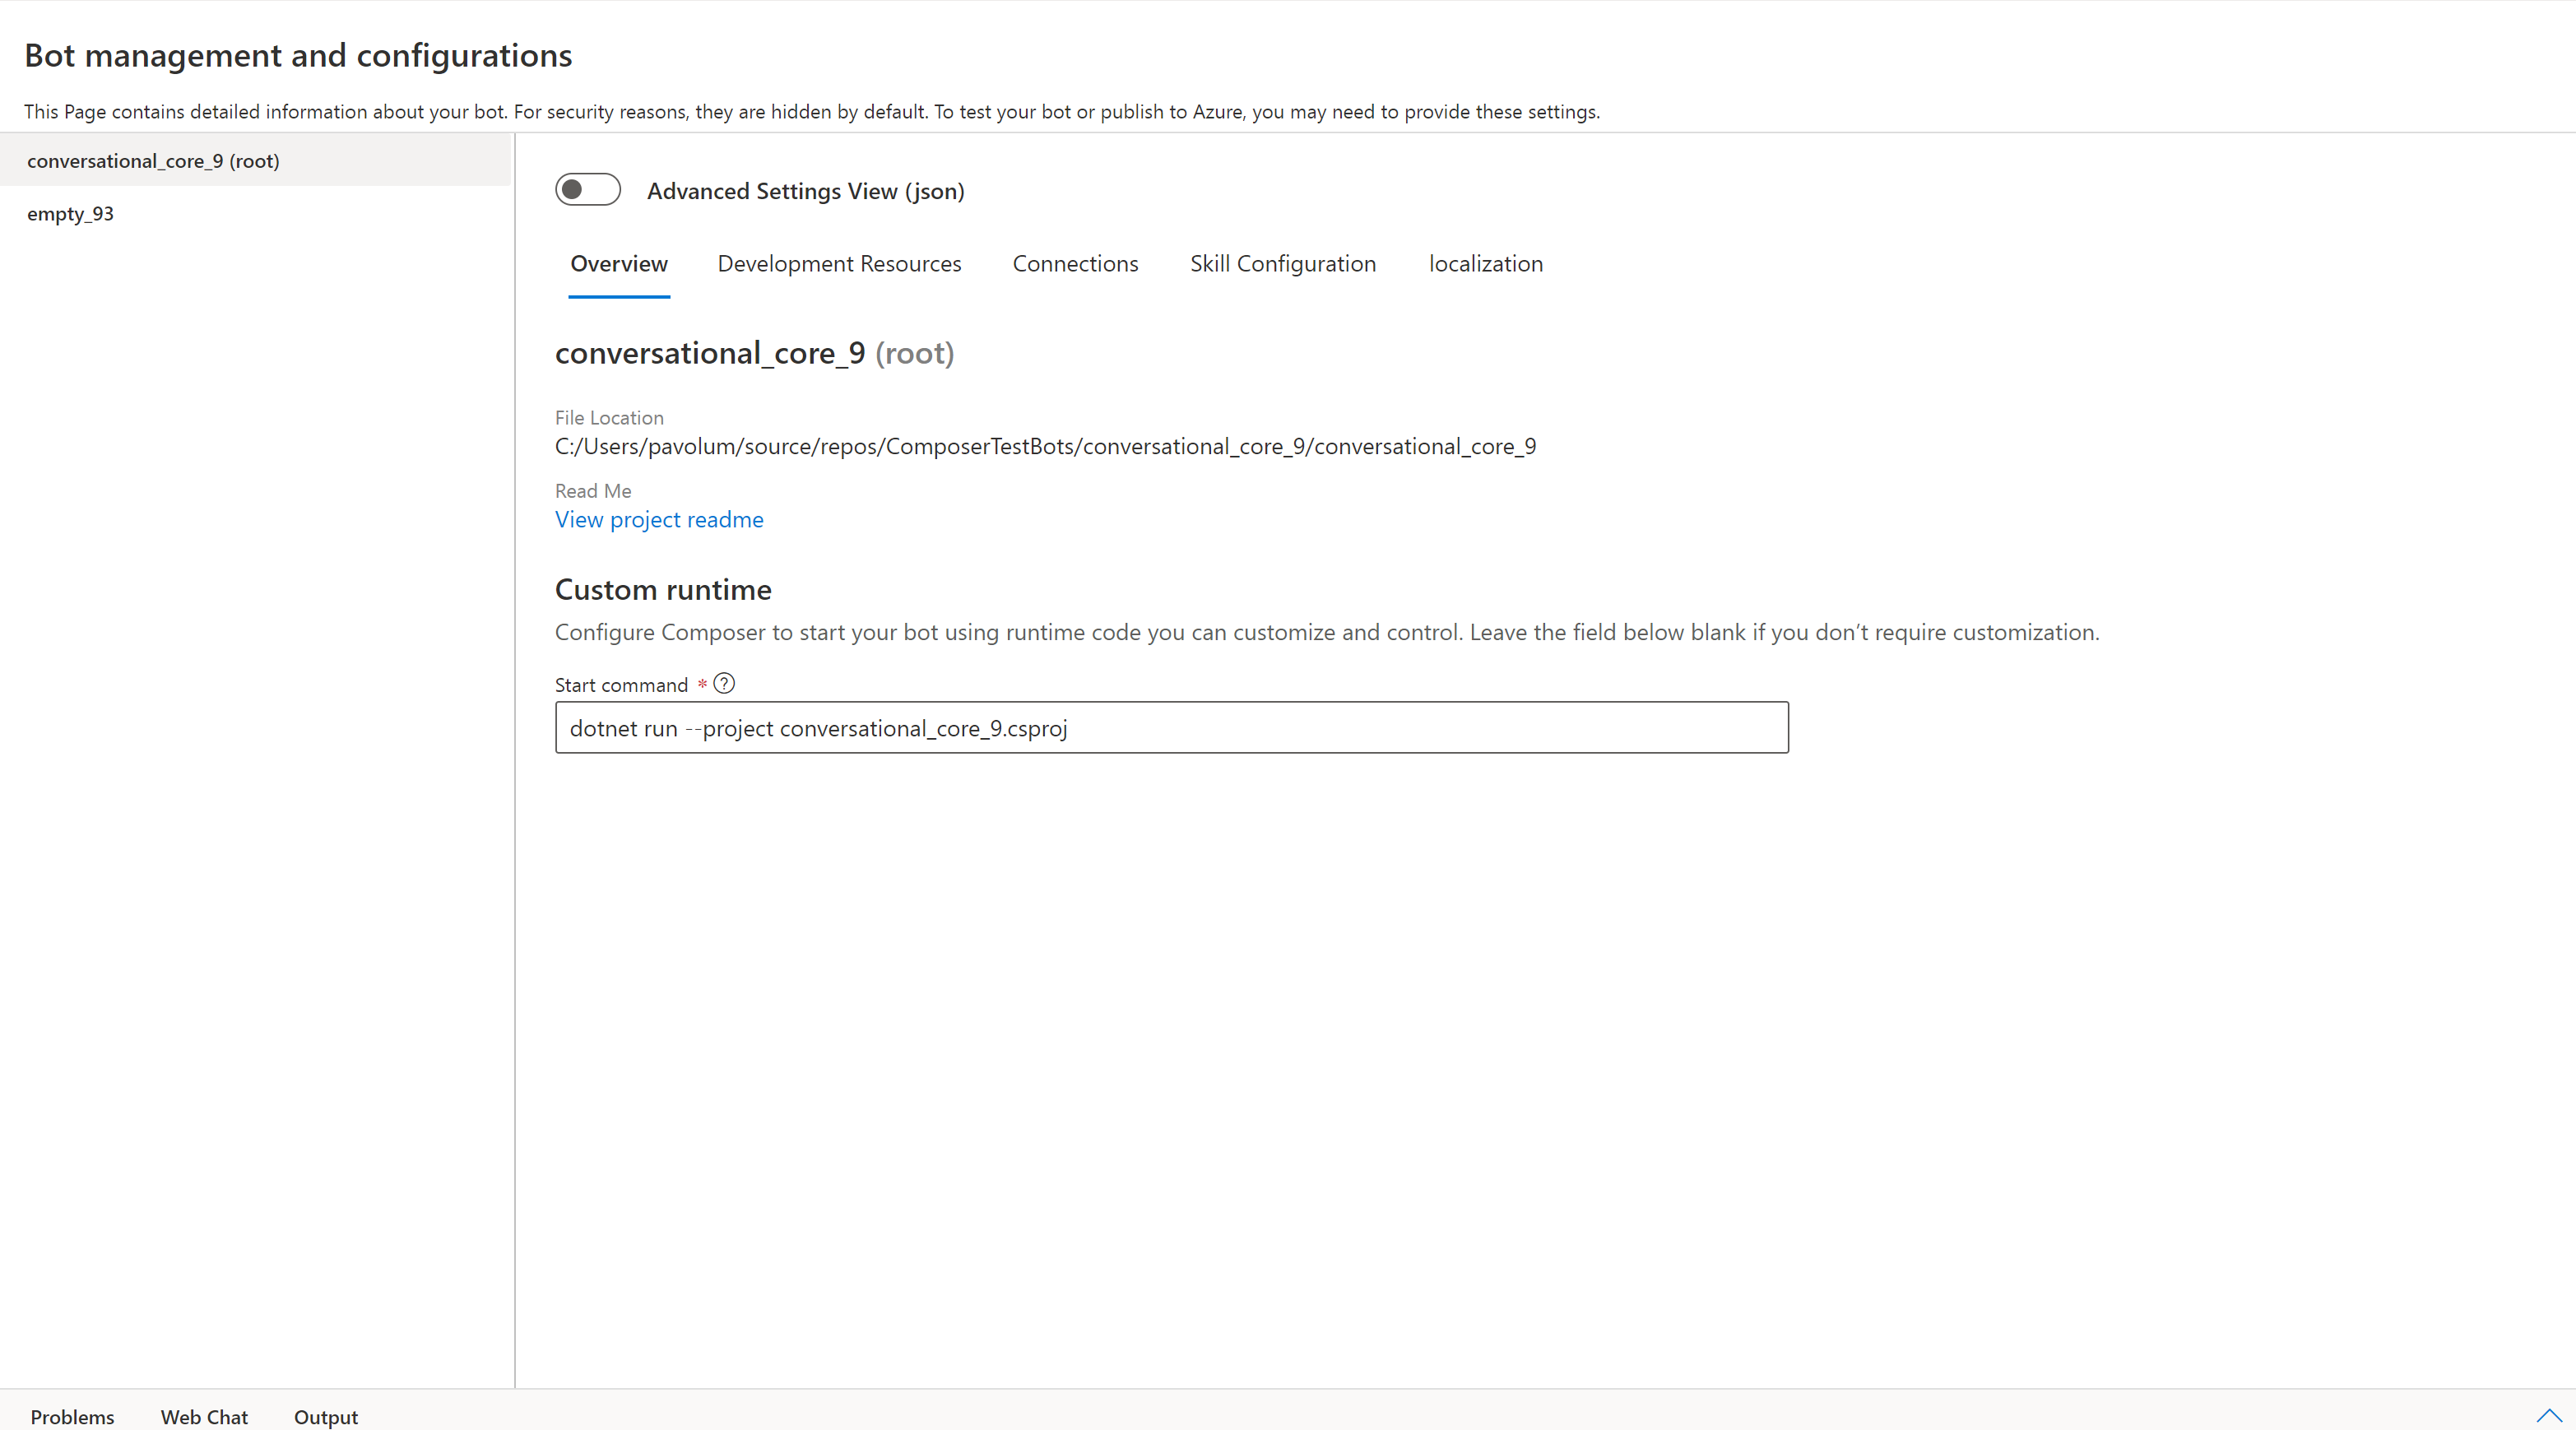Viewport: 2576px width, 1430px height.
Task: Click the File Location path text
Action: [x=1045, y=447]
